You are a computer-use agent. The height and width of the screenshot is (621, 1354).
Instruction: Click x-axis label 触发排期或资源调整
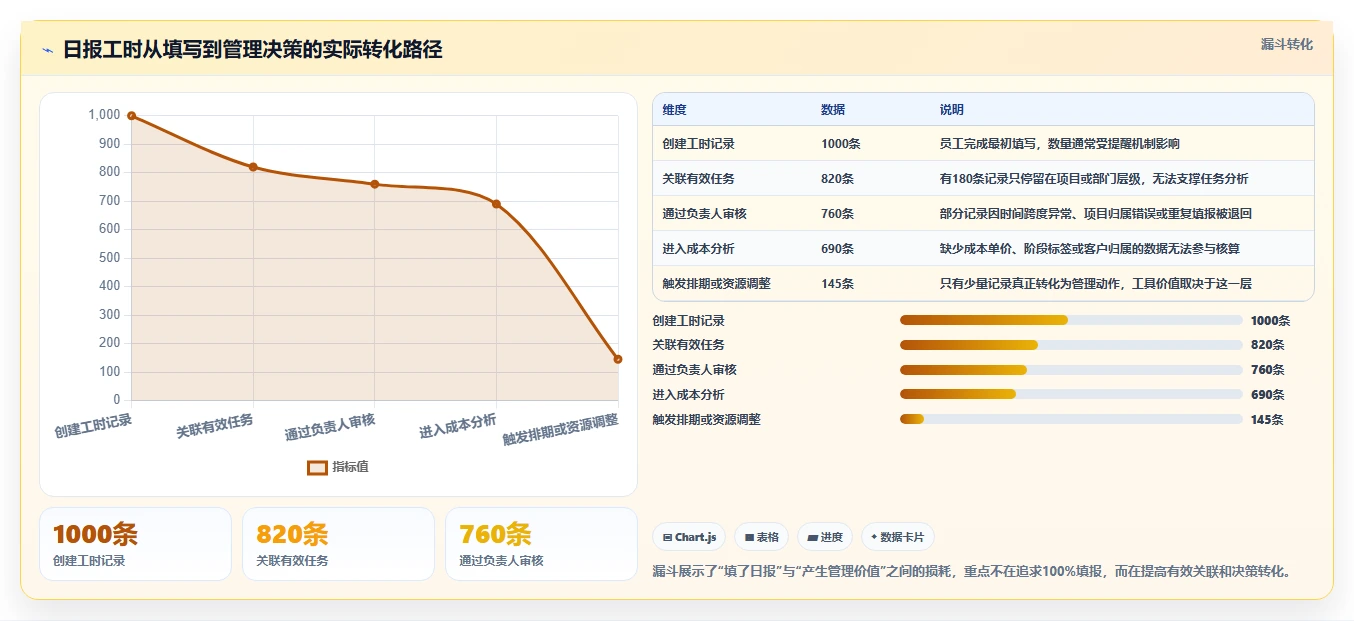pos(560,430)
